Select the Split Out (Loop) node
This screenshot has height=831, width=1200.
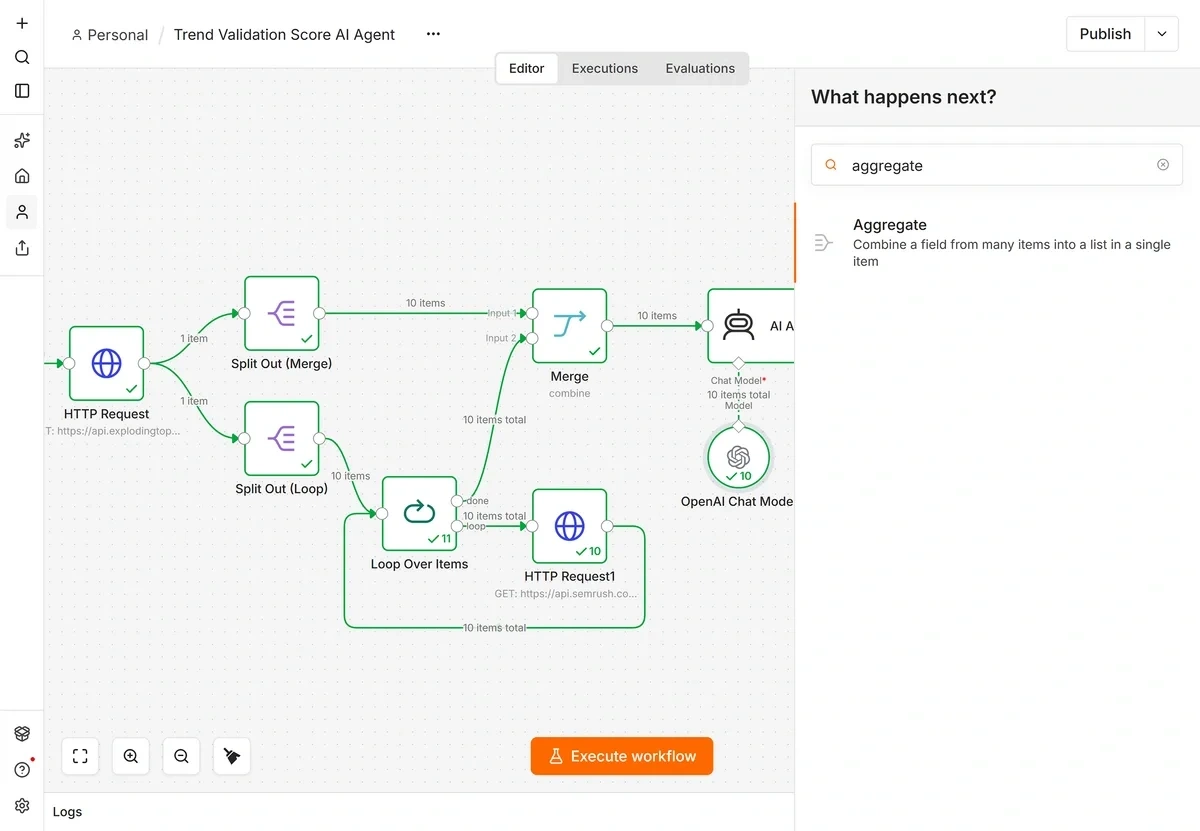[x=282, y=438]
